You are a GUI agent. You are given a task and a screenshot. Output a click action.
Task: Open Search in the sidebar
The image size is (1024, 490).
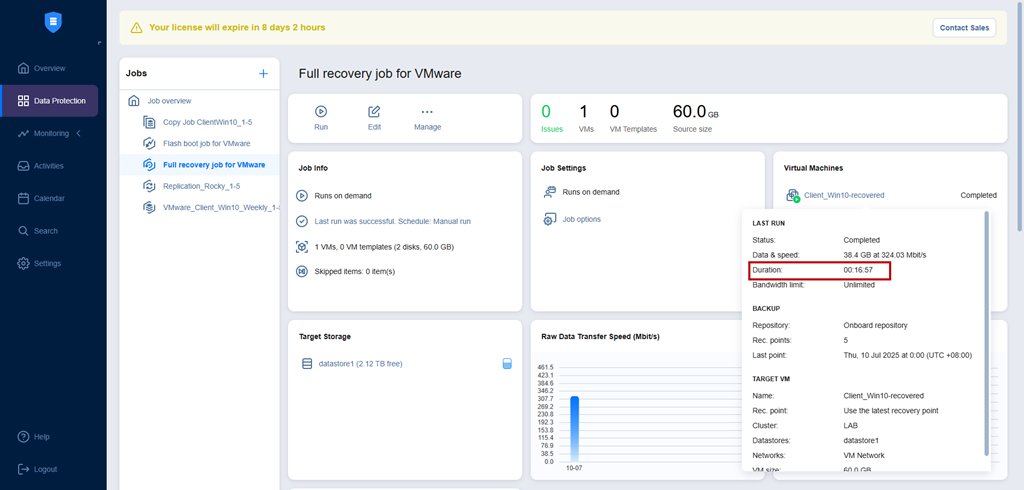[46, 231]
